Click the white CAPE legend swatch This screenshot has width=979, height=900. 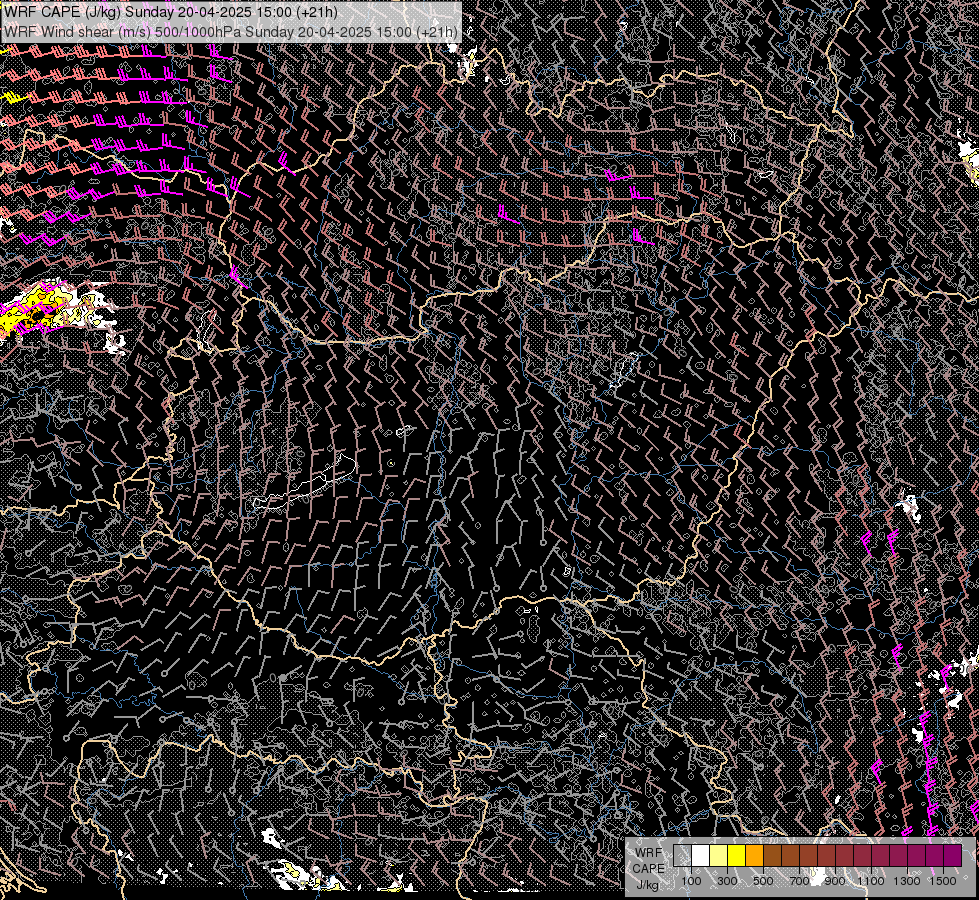coord(701,855)
